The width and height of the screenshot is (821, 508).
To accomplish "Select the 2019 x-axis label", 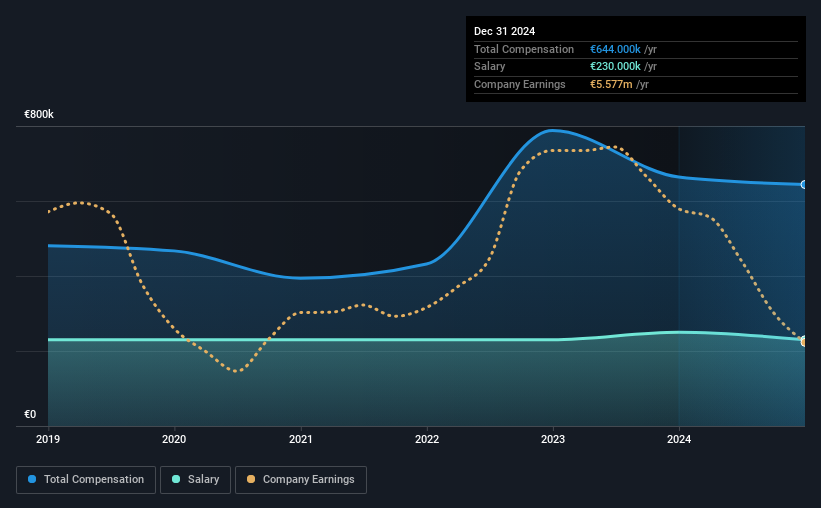I will tap(48, 439).
